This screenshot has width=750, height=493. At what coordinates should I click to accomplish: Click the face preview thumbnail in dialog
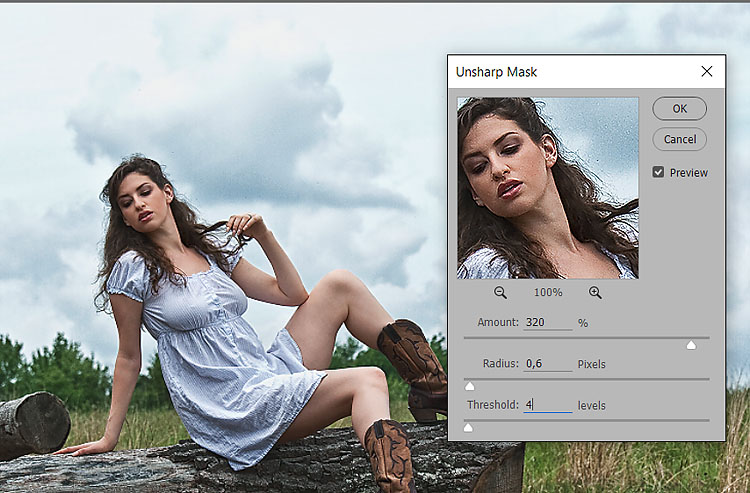(x=548, y=188)
